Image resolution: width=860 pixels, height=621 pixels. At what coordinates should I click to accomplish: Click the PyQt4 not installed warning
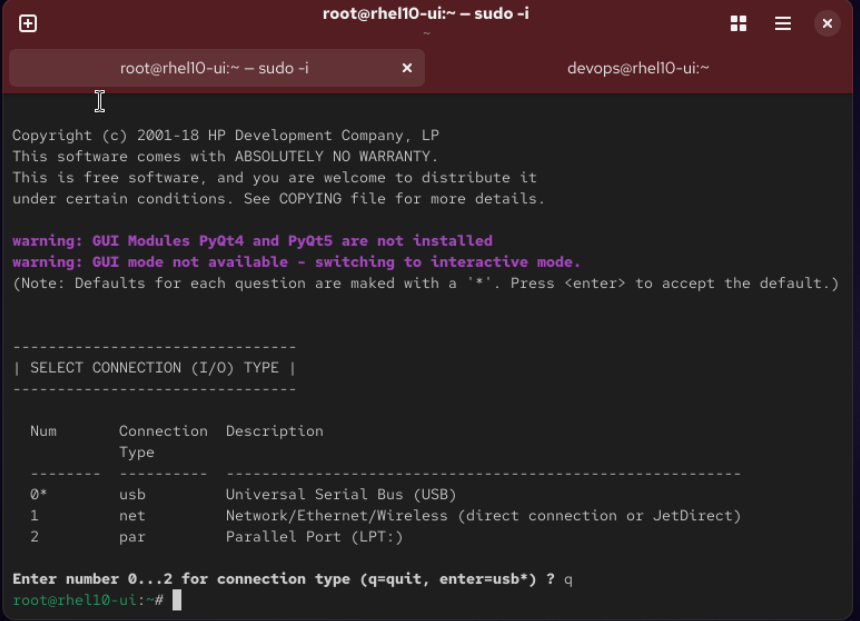pyautogui.click(x=252, y=240)
